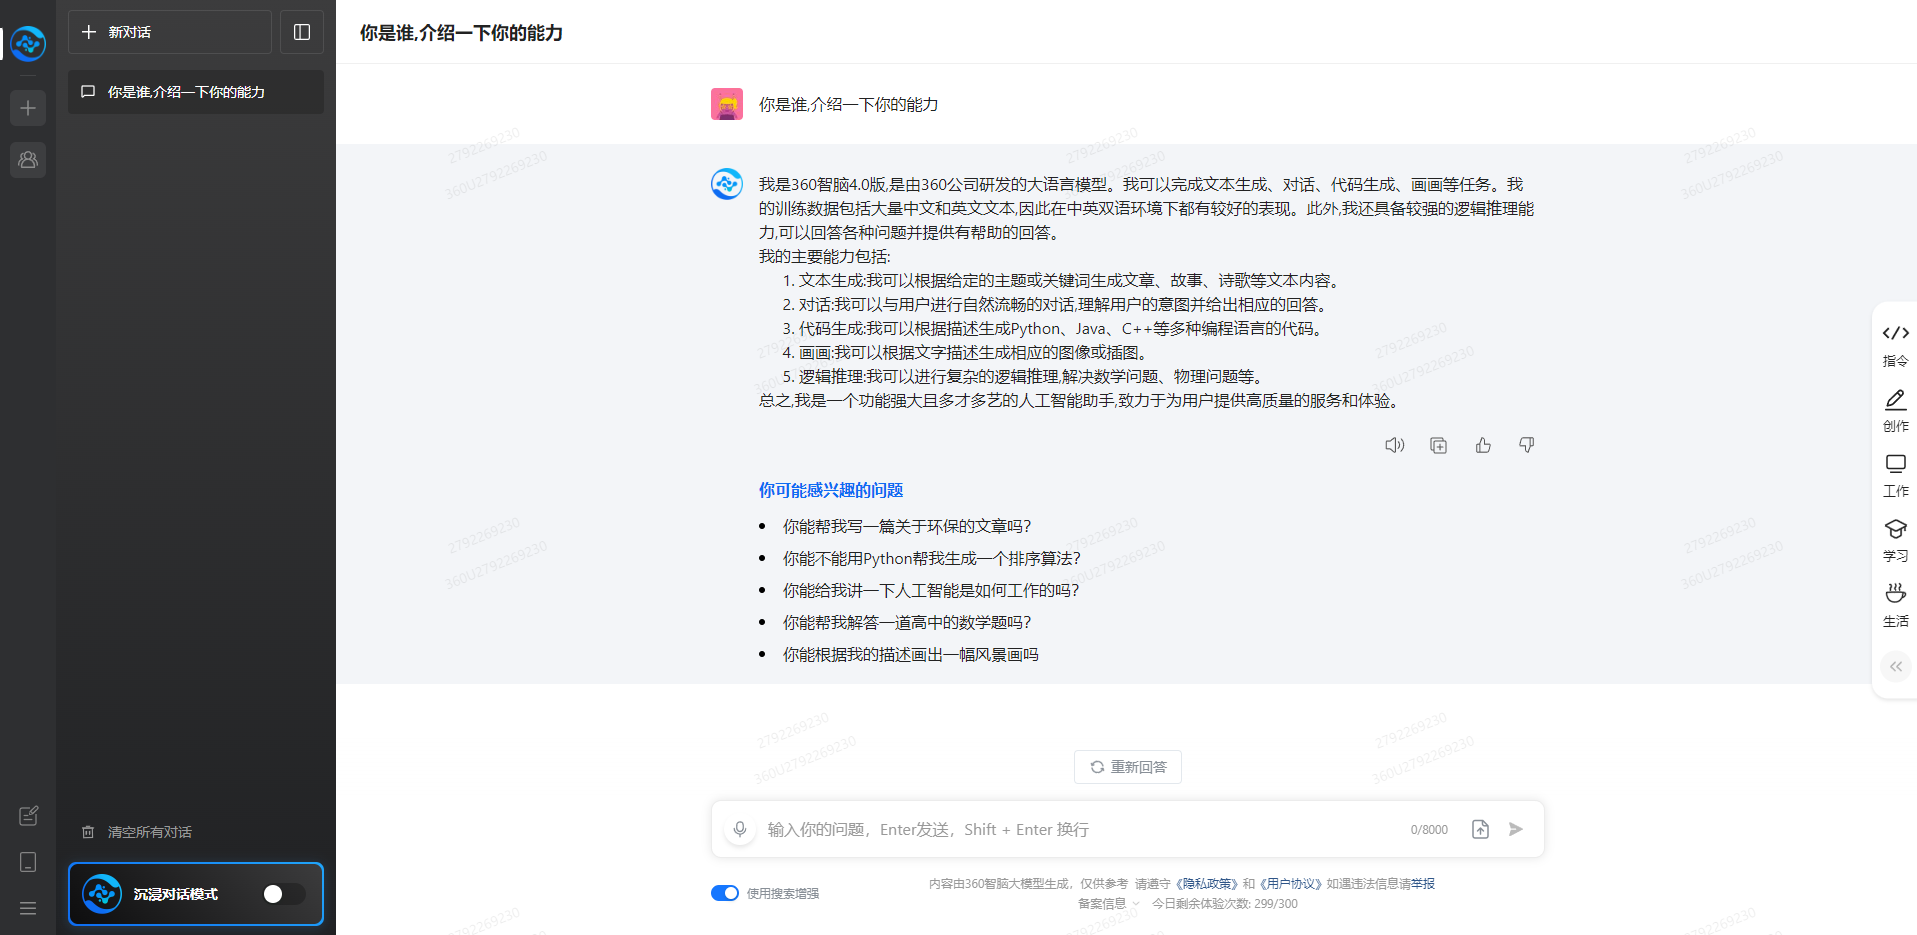Image resolution: width=1917 pixels, height=935 pixels.
Task: Collapse the right tool panel with double chevron
Action: 1896,666
